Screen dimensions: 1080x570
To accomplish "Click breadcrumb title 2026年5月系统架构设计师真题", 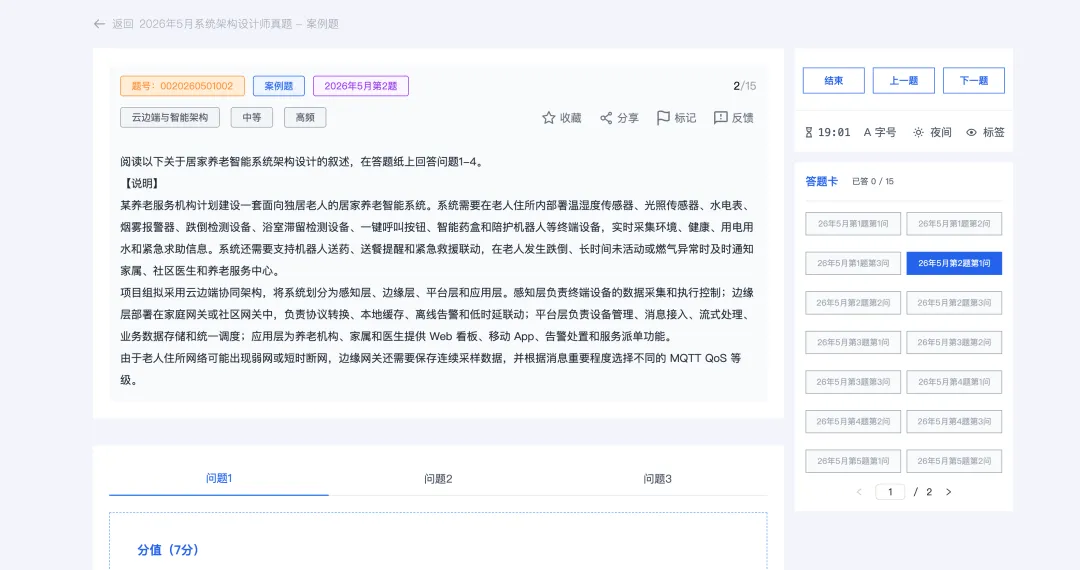I will [x=216, y=24].
